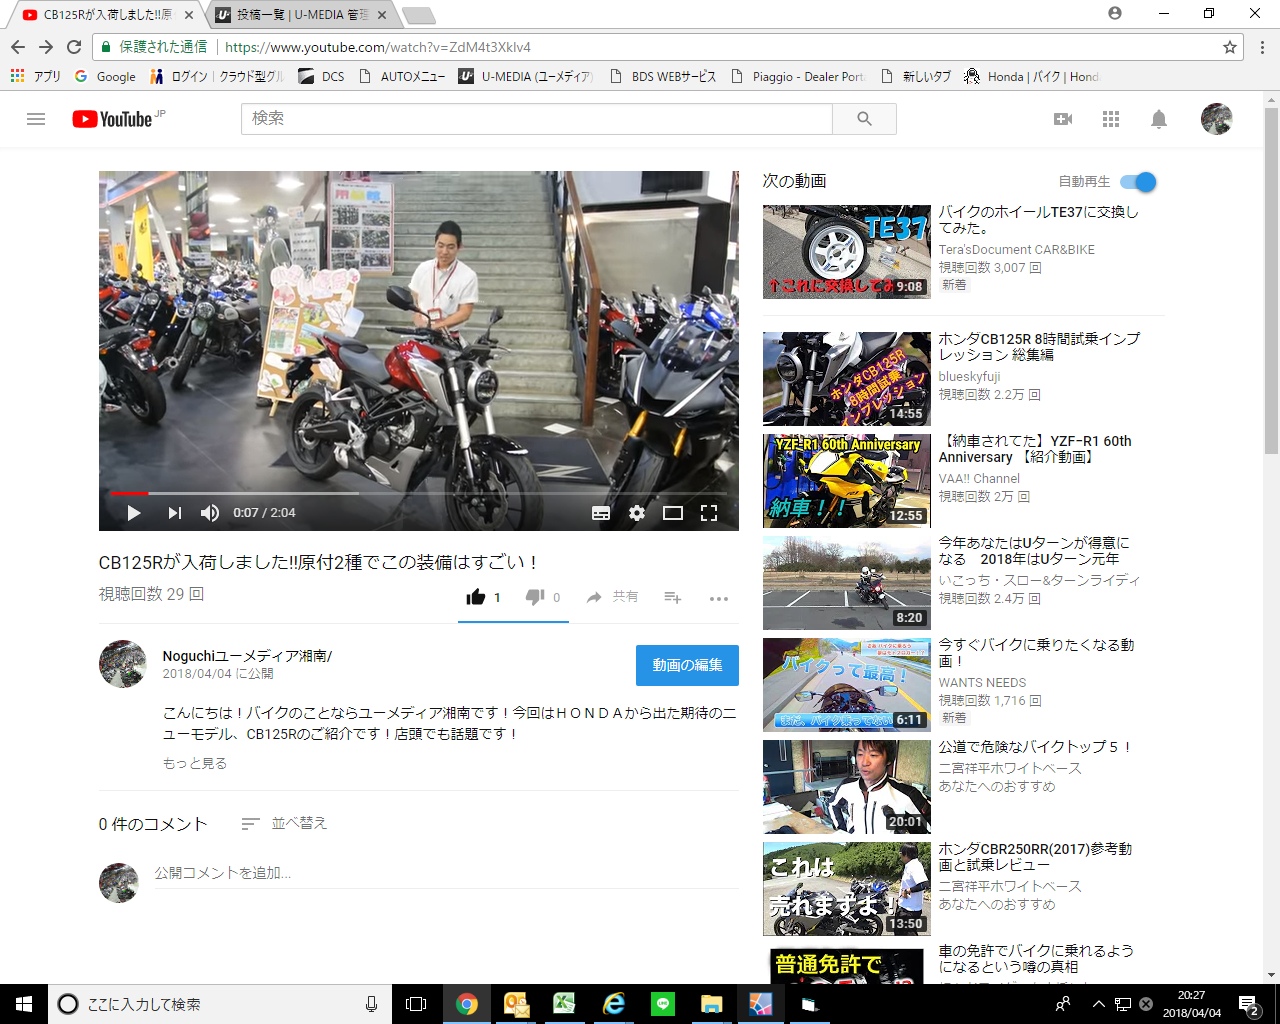Screen dimensions: 1280x1024
Task: Go back in browser history
Action: click(x=18, y=47)
